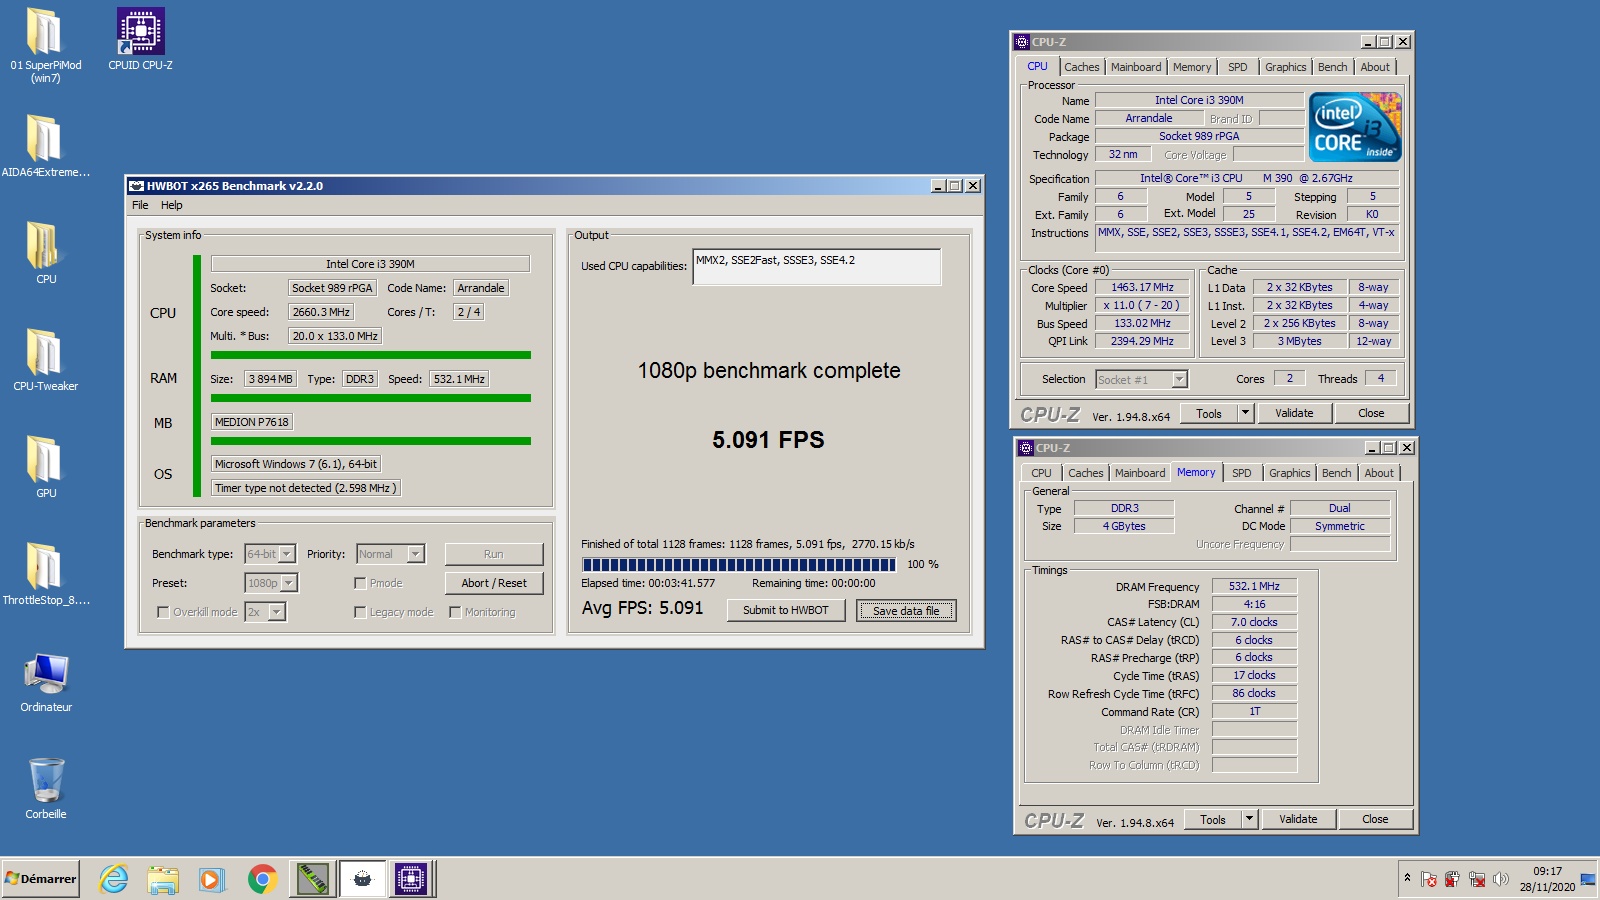
Task: Toggle the Pmode checkbox
Action: coord(360,583)
